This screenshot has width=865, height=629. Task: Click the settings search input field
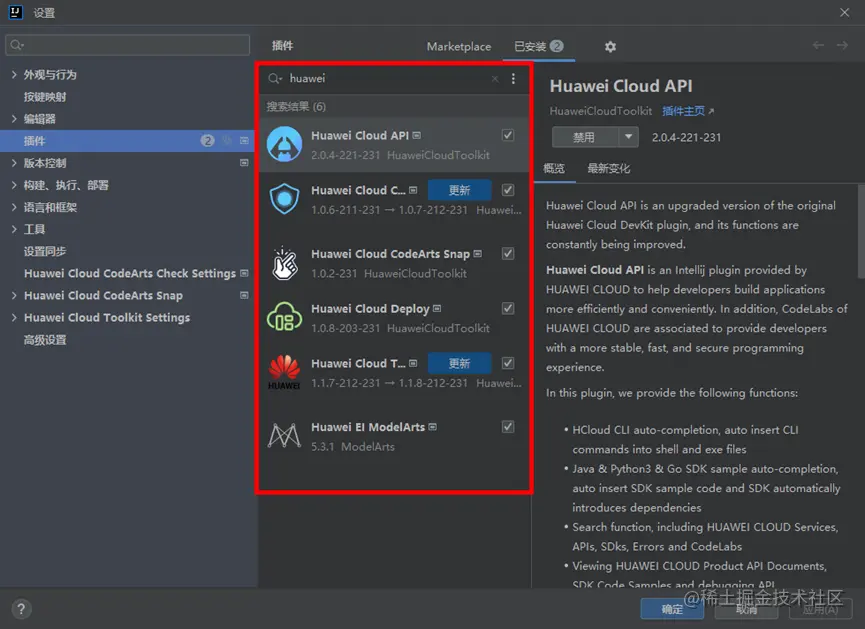point(127,45)
